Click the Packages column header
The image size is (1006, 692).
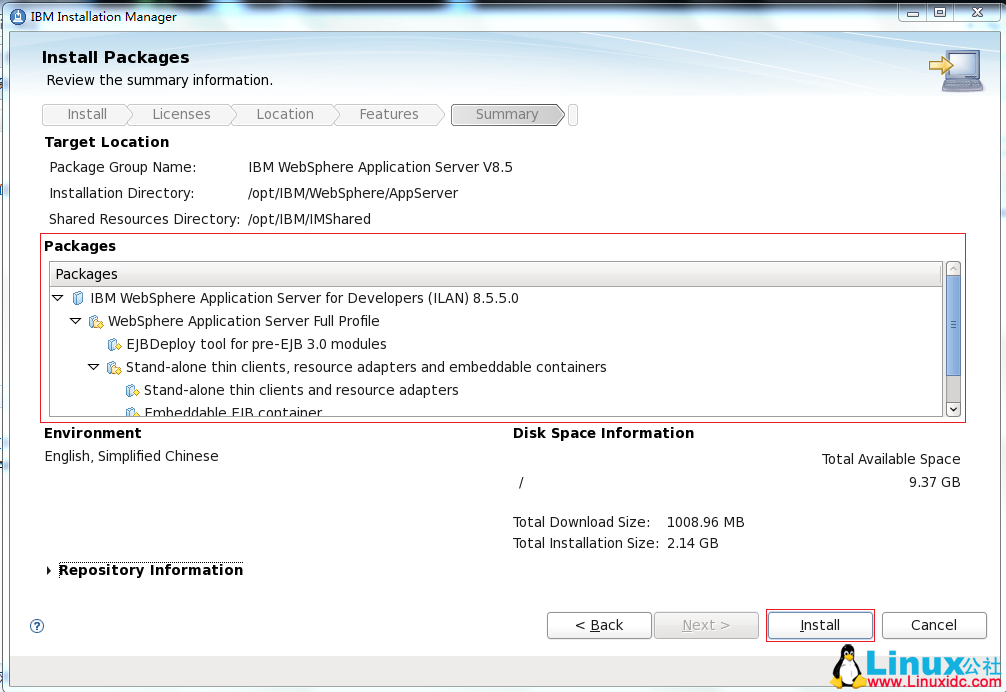click(495, 274)
